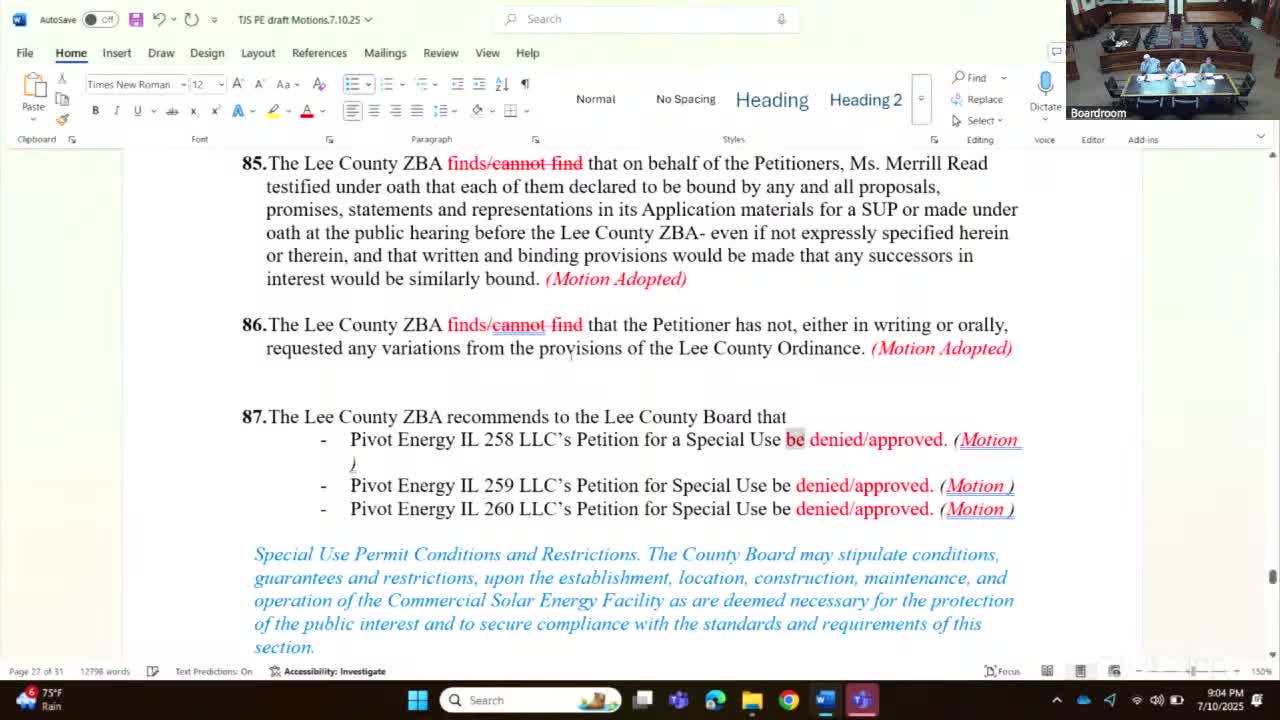Redo the last action

point(192,19)
